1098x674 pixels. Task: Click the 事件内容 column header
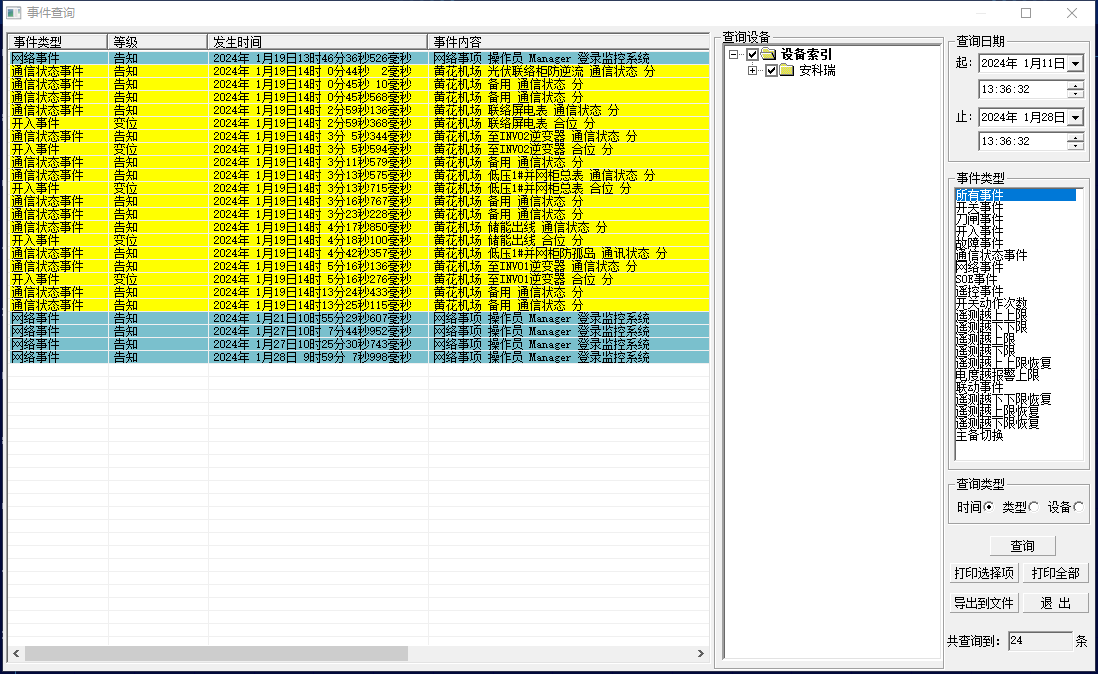point(567,42)
